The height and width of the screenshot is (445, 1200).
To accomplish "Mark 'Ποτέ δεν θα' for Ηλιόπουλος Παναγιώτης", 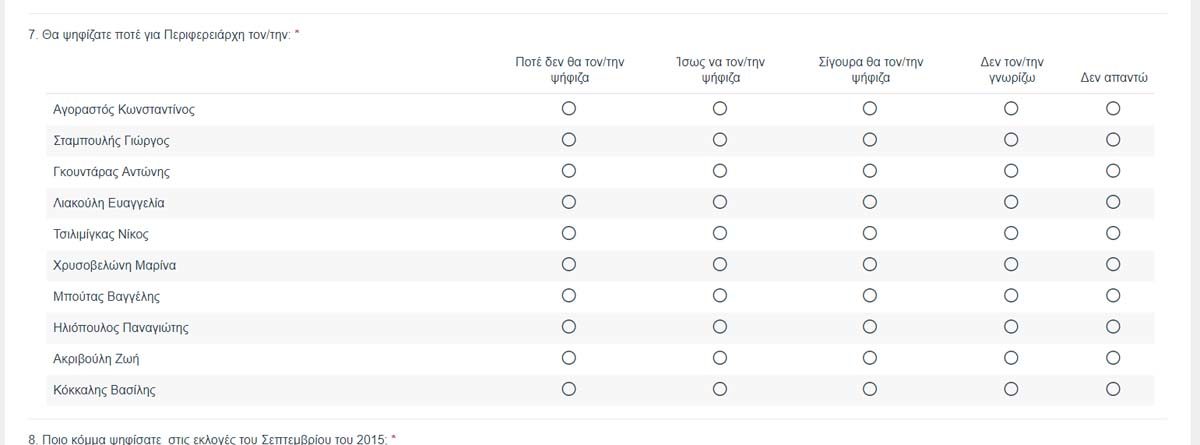I will [x=569, y=326].
